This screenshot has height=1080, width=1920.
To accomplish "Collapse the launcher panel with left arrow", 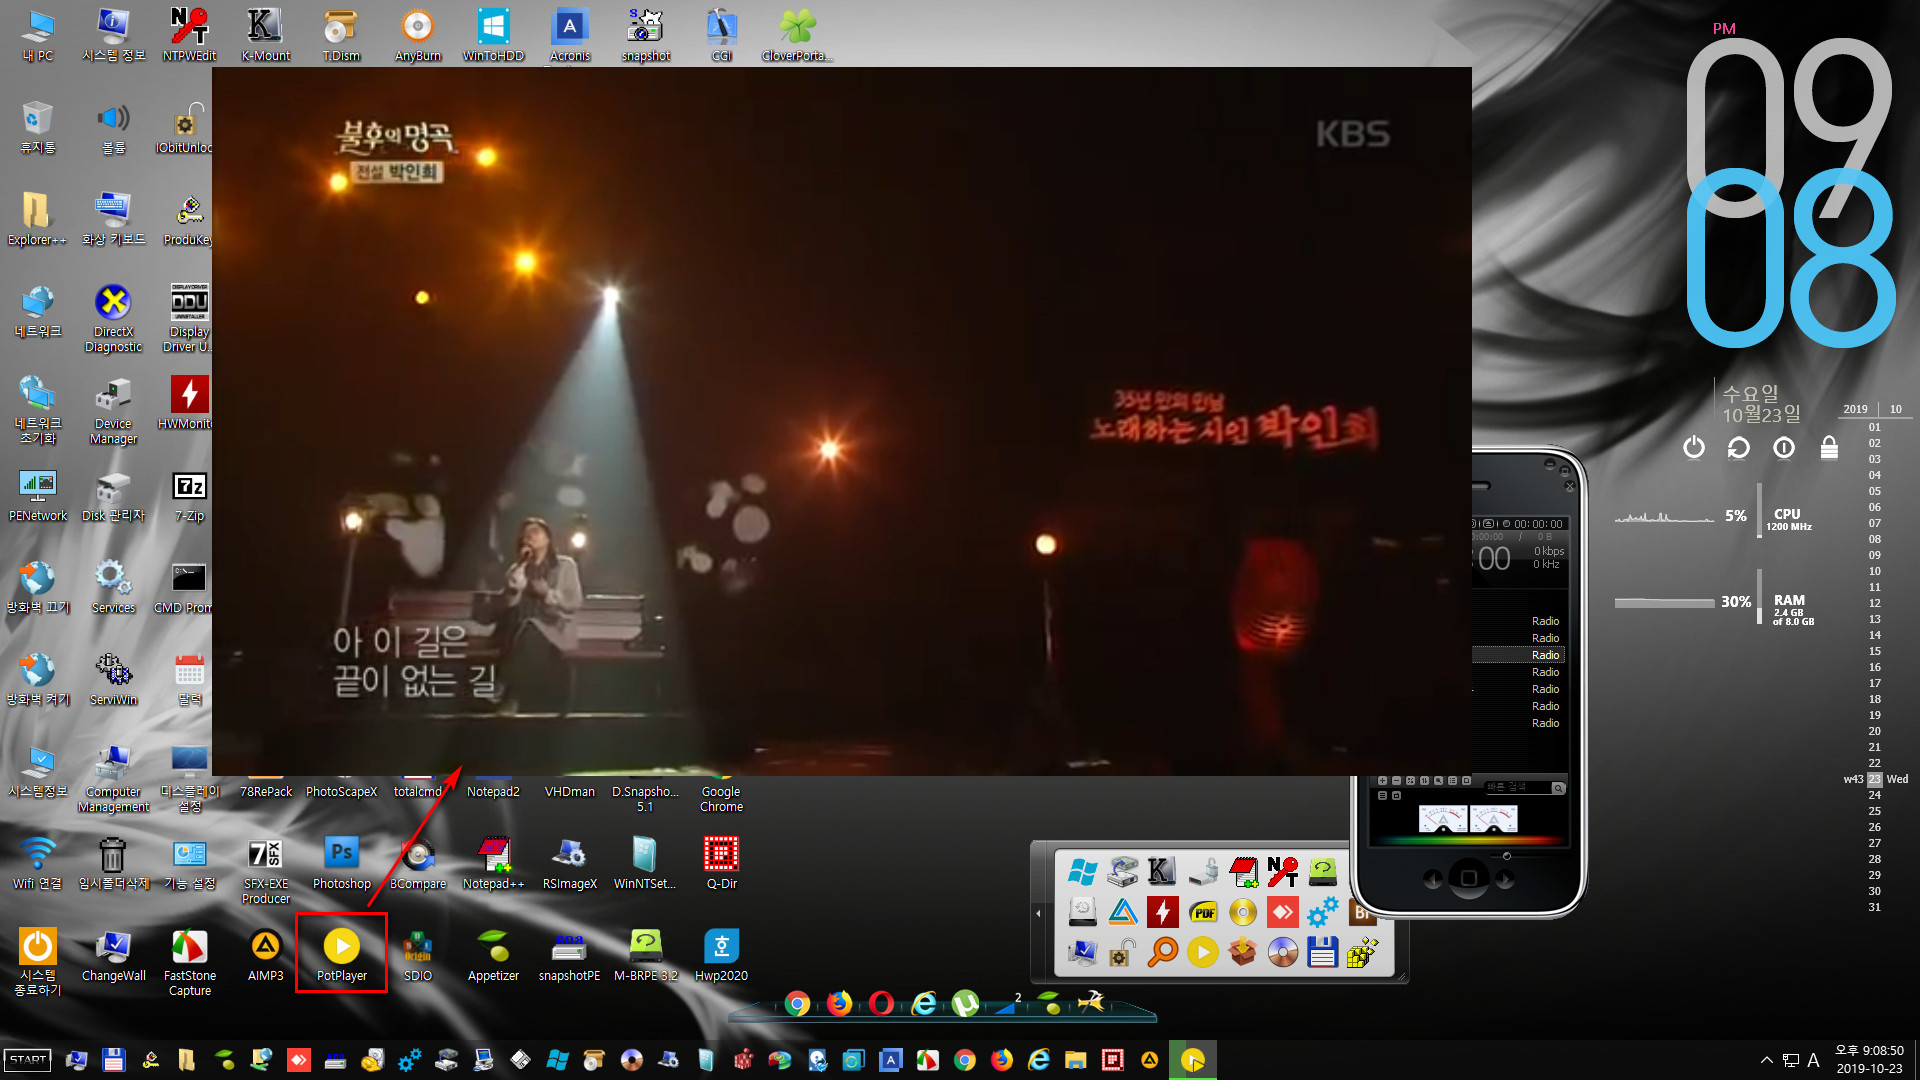I will tap(1038, 913).
